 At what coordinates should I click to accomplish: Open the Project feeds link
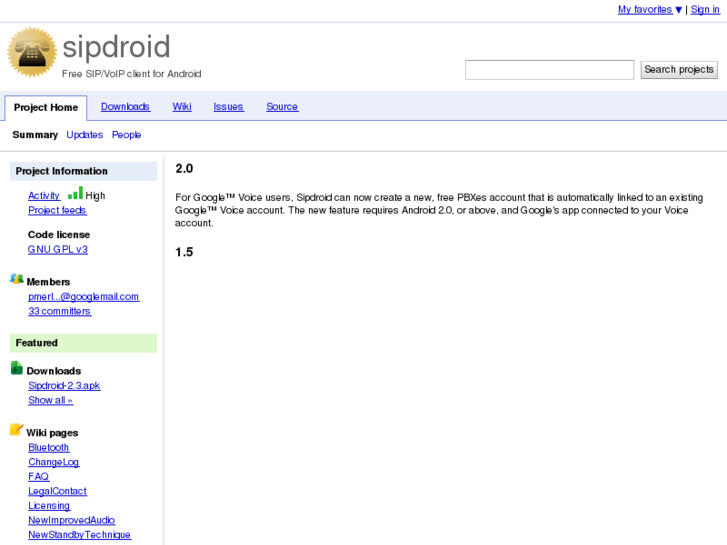click(x=57, y=210)
